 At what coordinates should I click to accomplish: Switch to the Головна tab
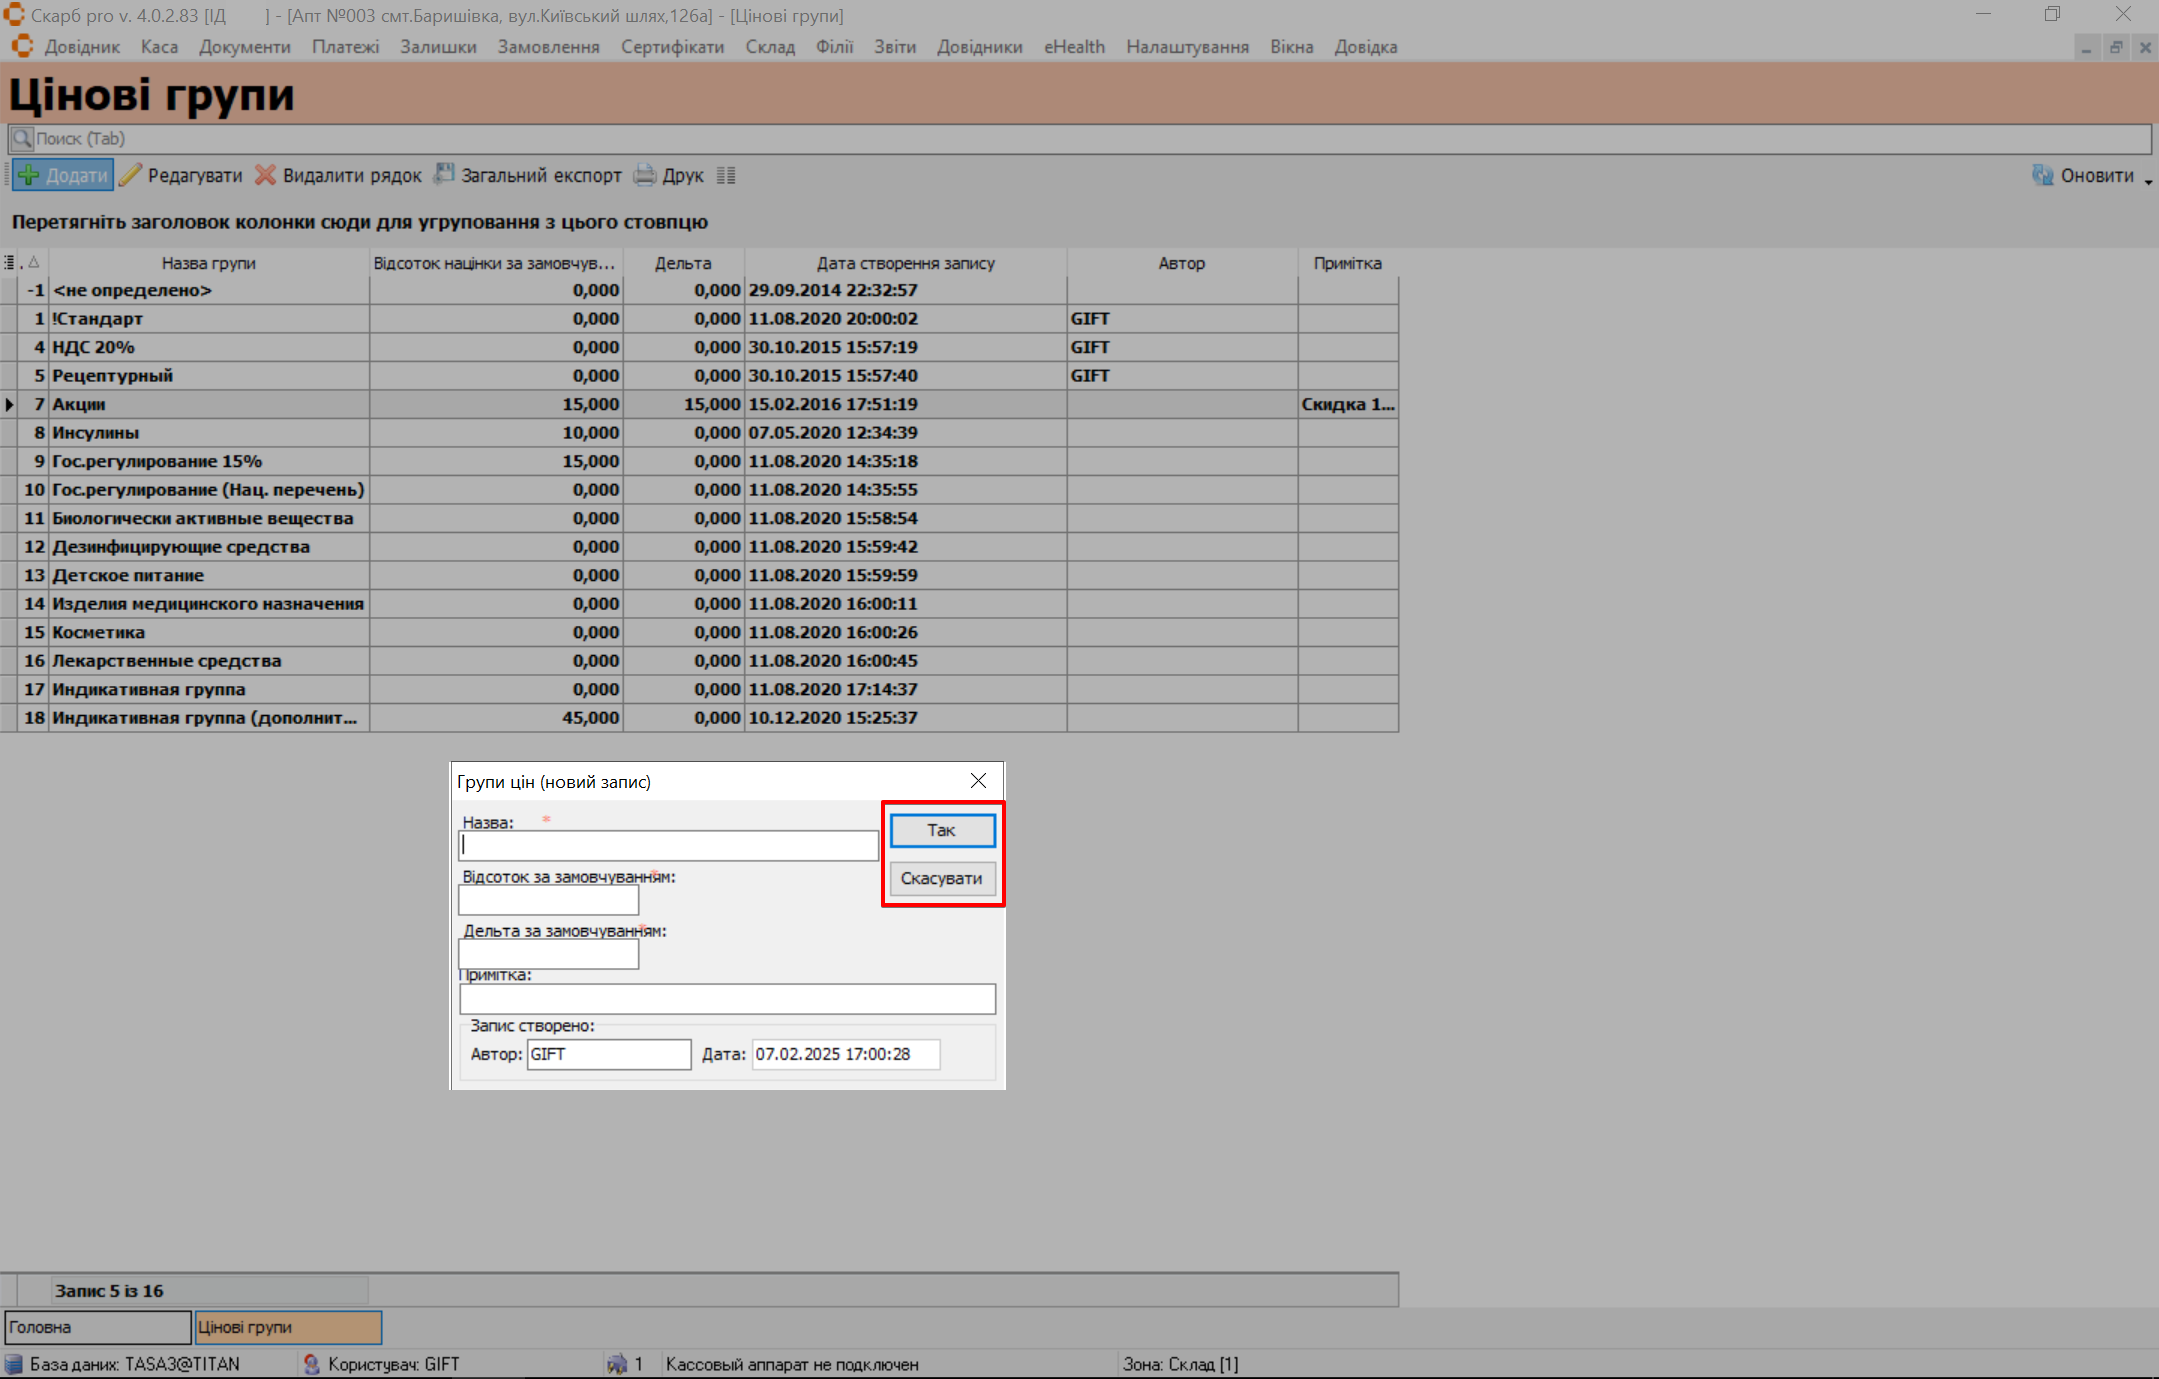[97, 1327]
